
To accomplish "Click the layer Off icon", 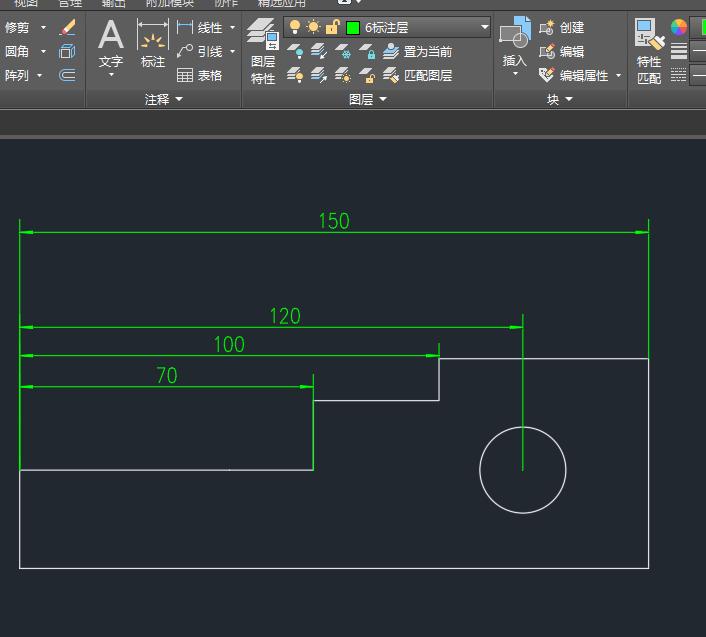I will click(x=295, y=51).
